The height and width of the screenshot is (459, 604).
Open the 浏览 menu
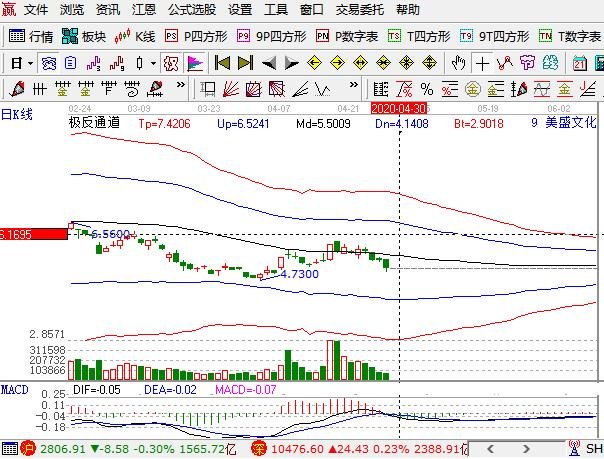[72, 9]
